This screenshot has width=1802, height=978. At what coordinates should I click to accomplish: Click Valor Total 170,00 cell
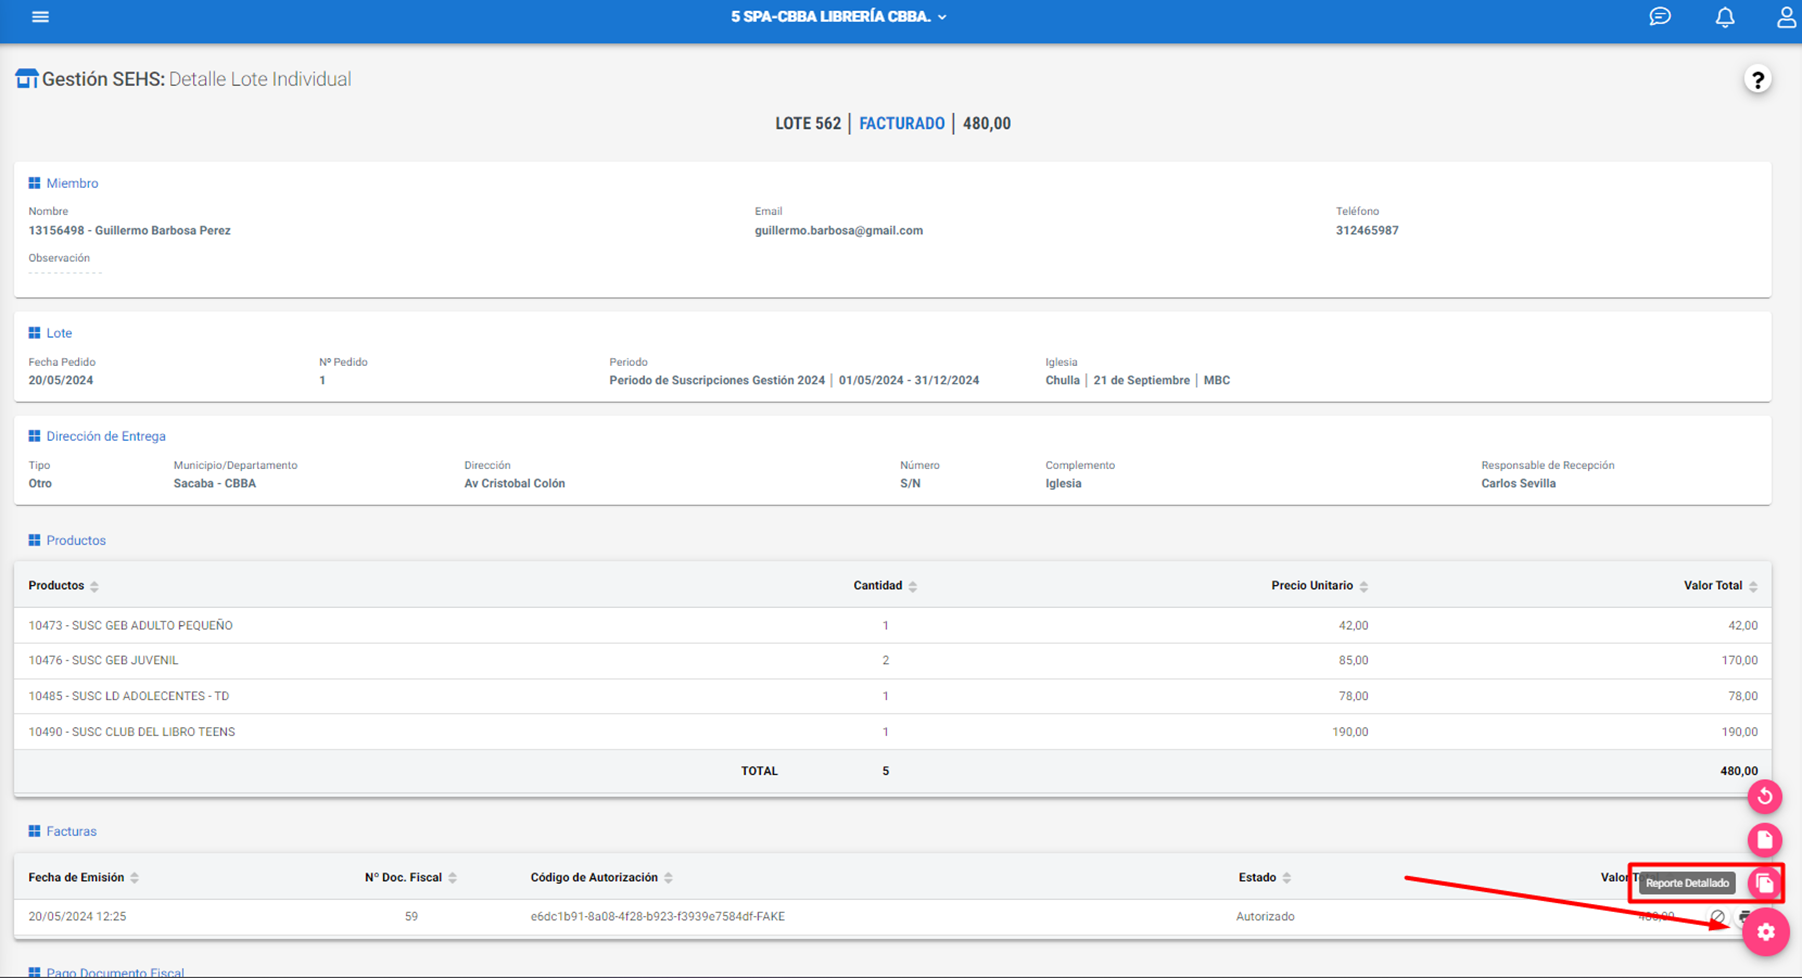(1739, 661)
